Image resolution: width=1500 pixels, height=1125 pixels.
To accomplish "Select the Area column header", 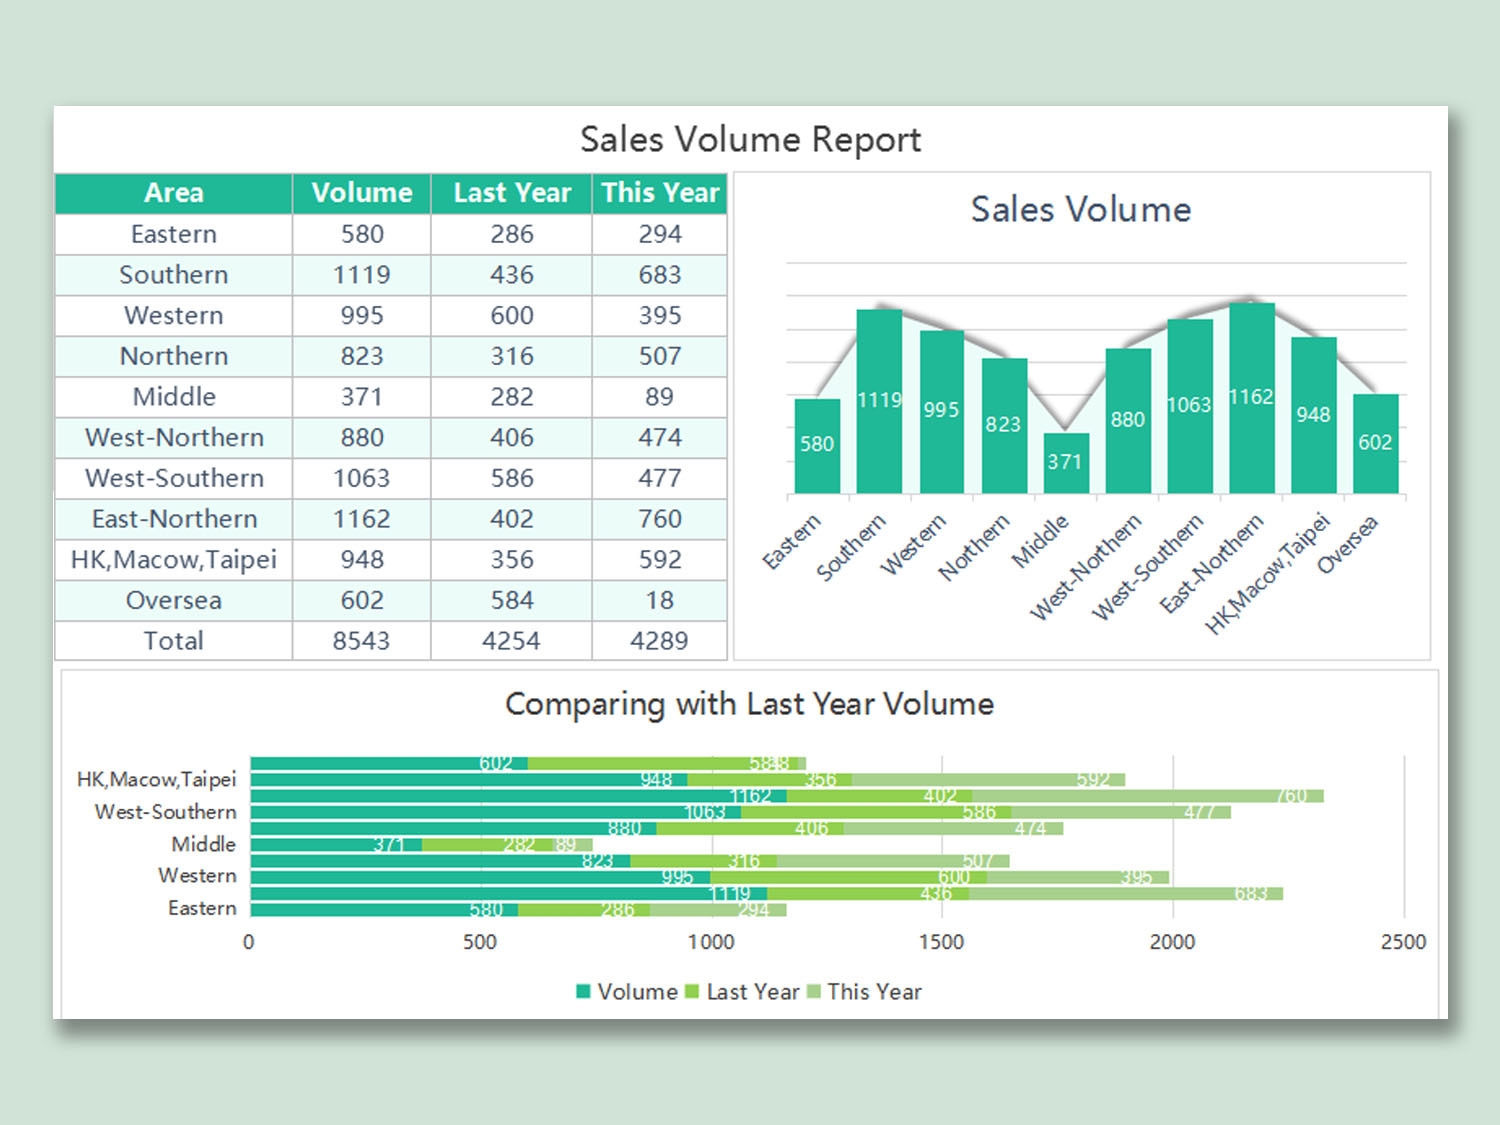I will 173,192.
